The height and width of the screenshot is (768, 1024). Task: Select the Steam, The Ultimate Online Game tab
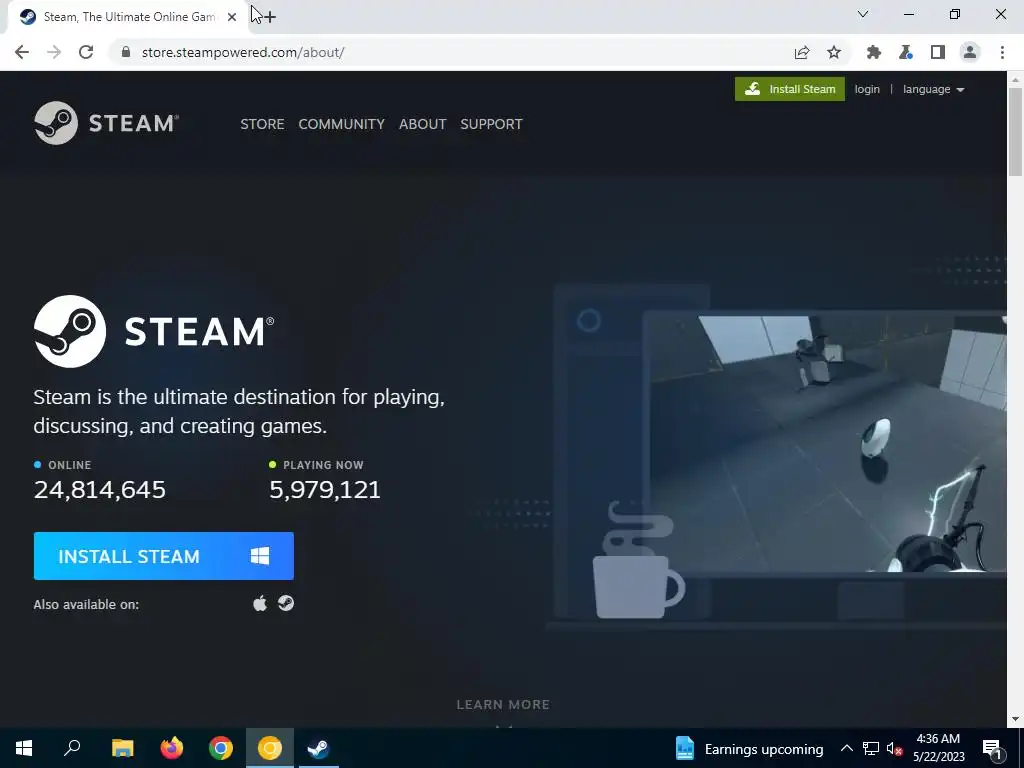click(x=129, y=17)
